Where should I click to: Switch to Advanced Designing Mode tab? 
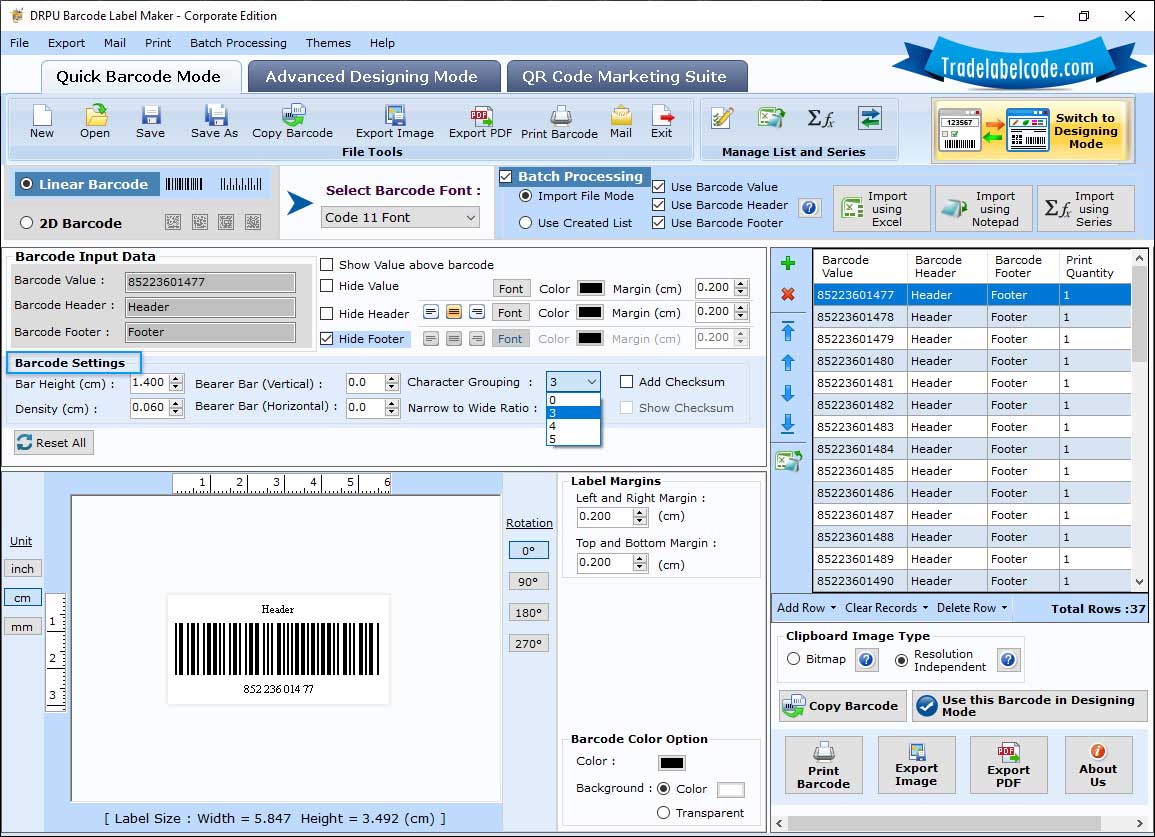pos(371,77)
